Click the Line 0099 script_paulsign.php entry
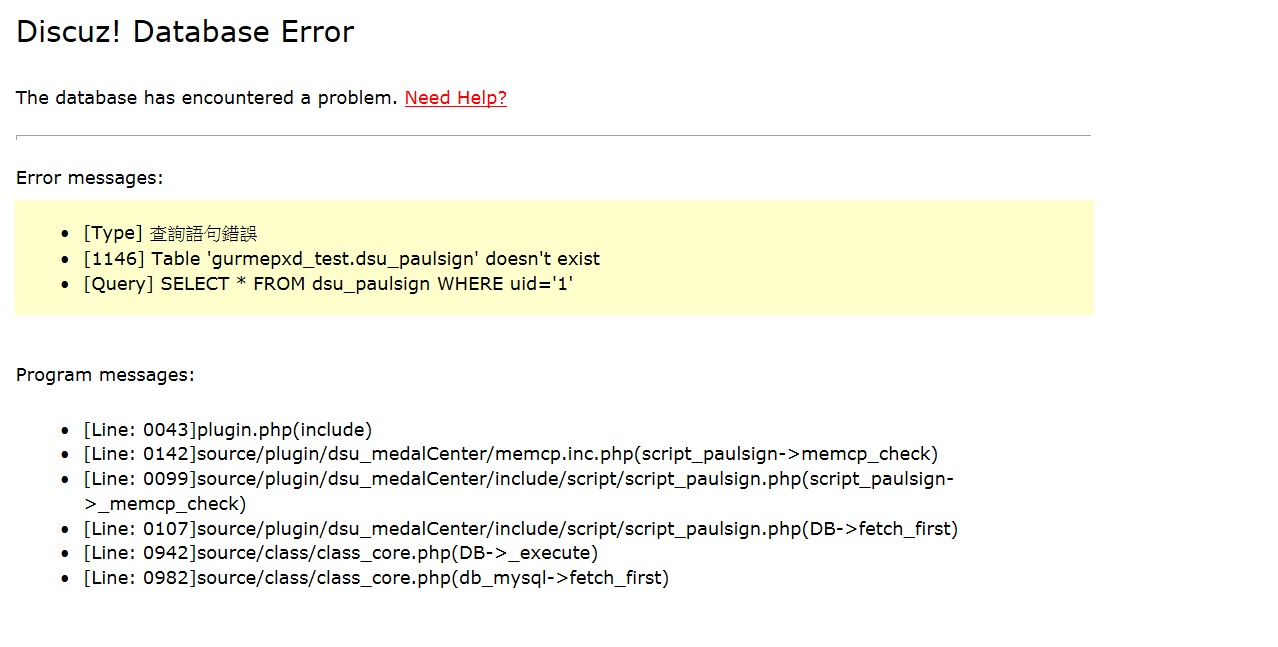 point(519,491)
